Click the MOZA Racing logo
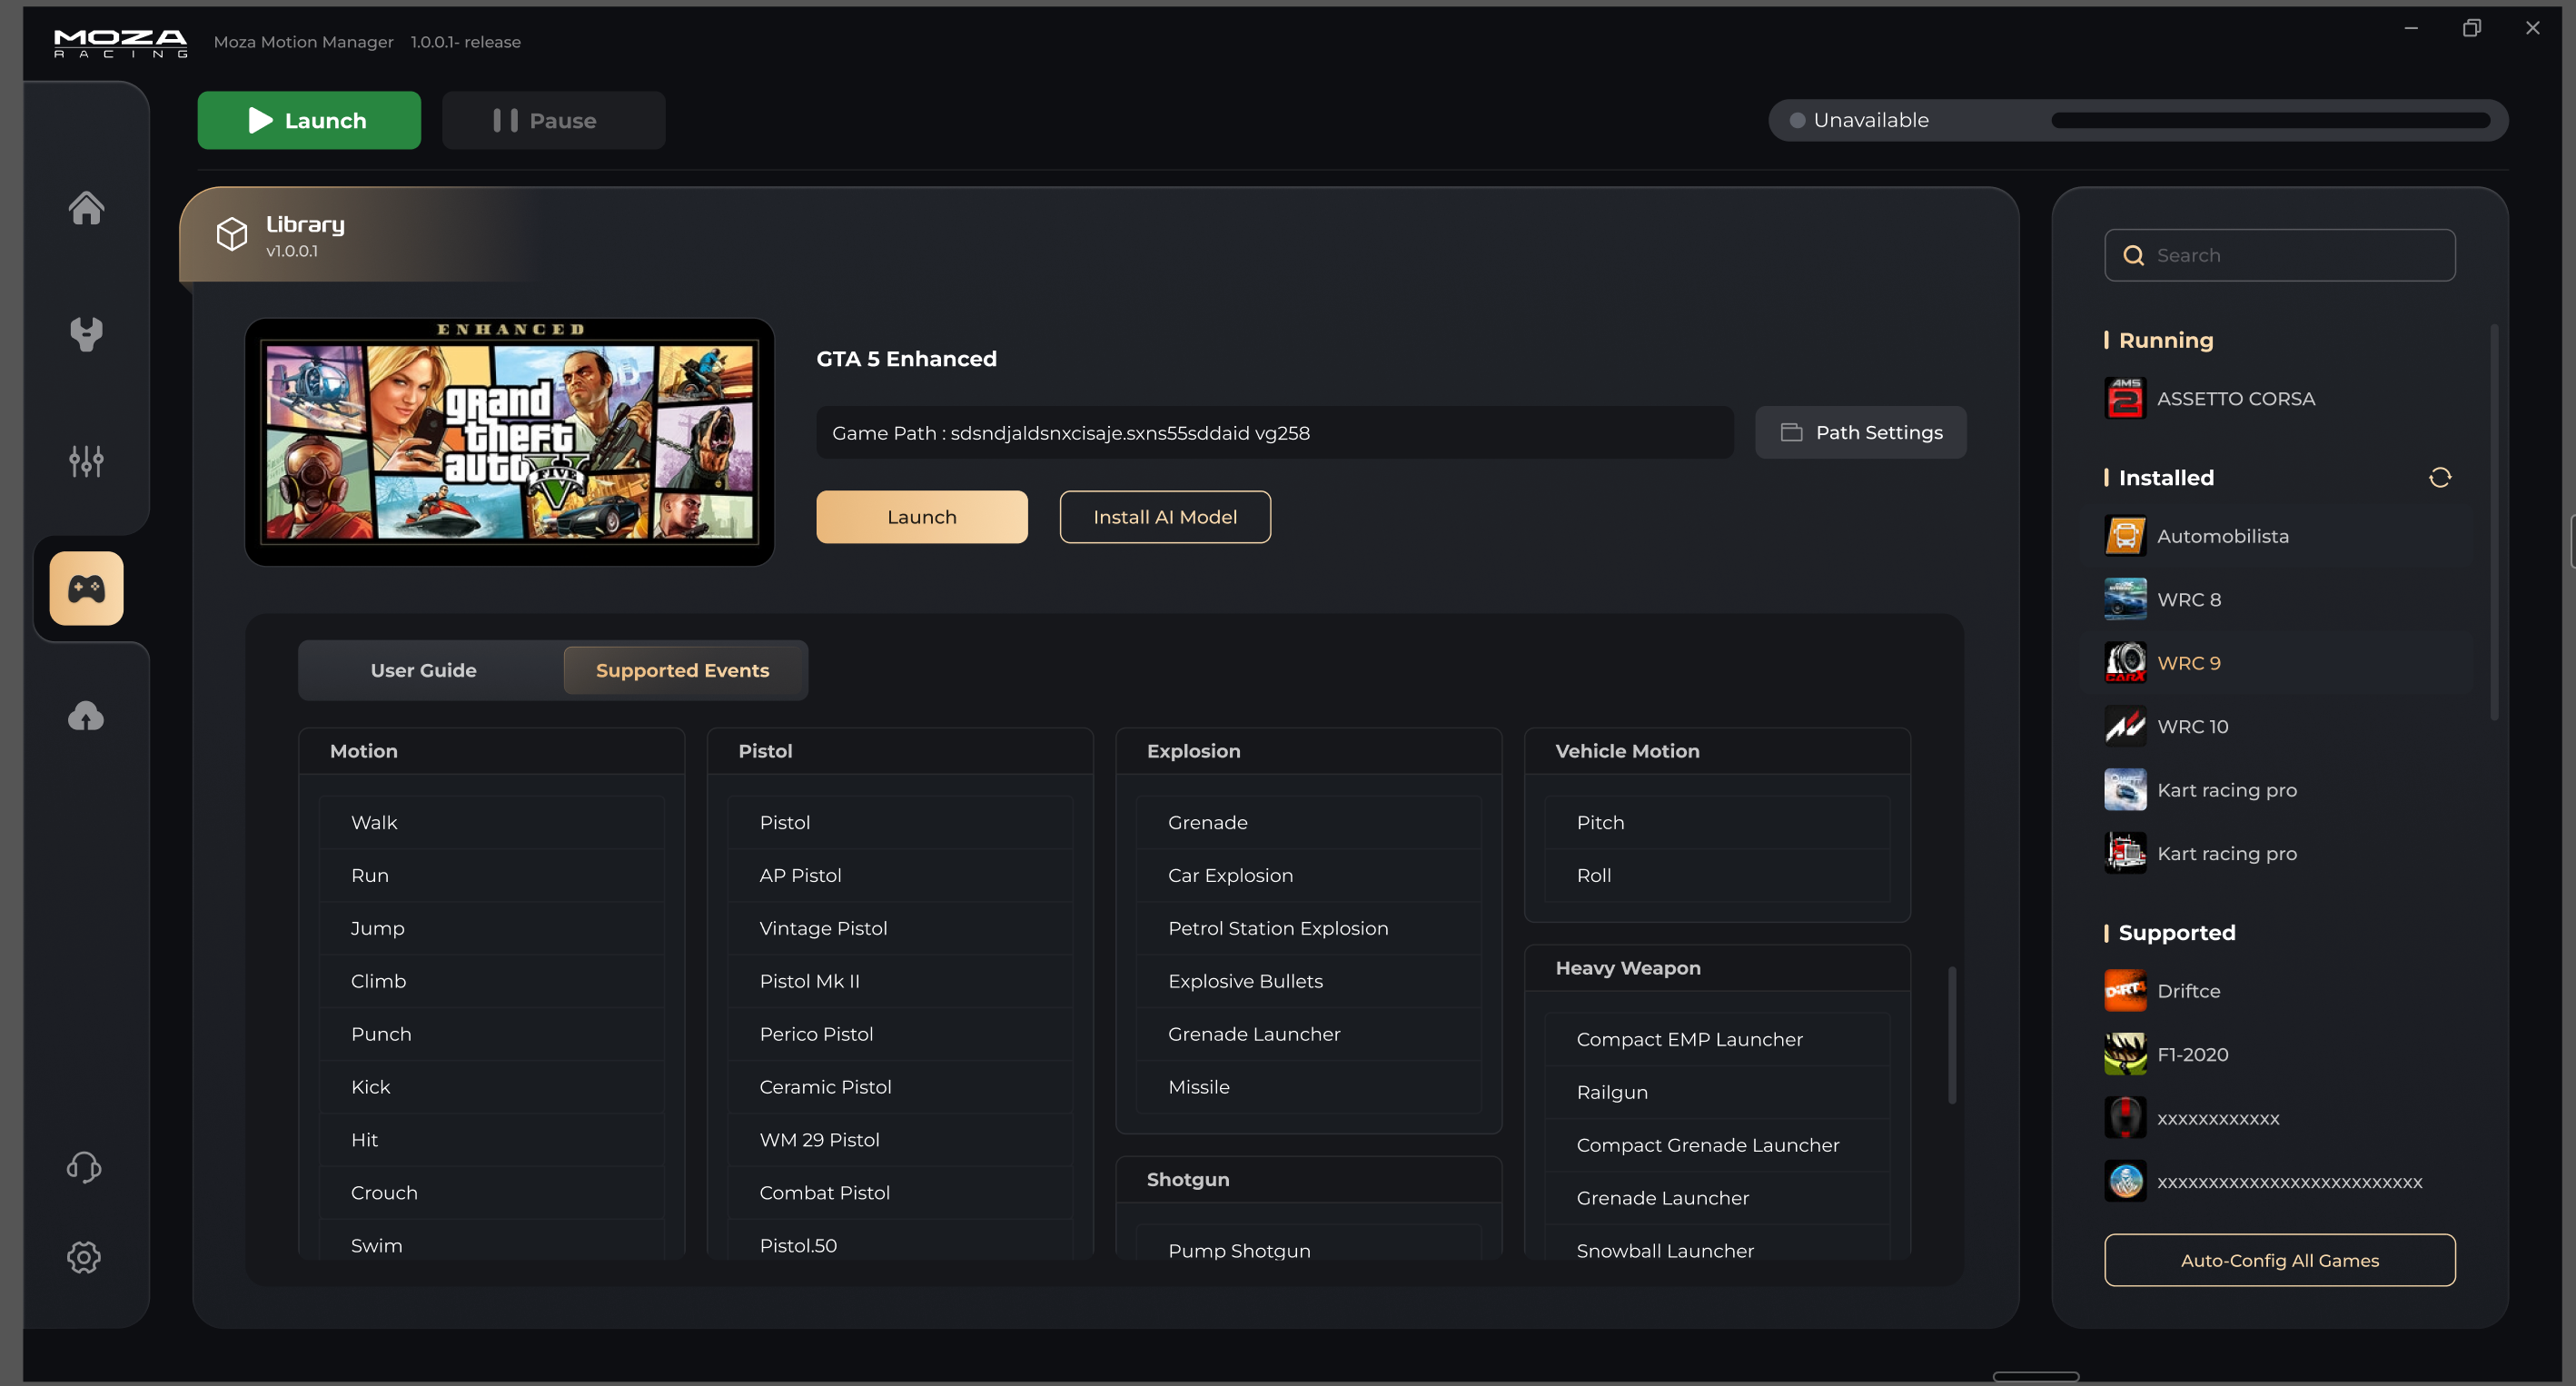The image size is (2576, 1386). tap(120, 42)
